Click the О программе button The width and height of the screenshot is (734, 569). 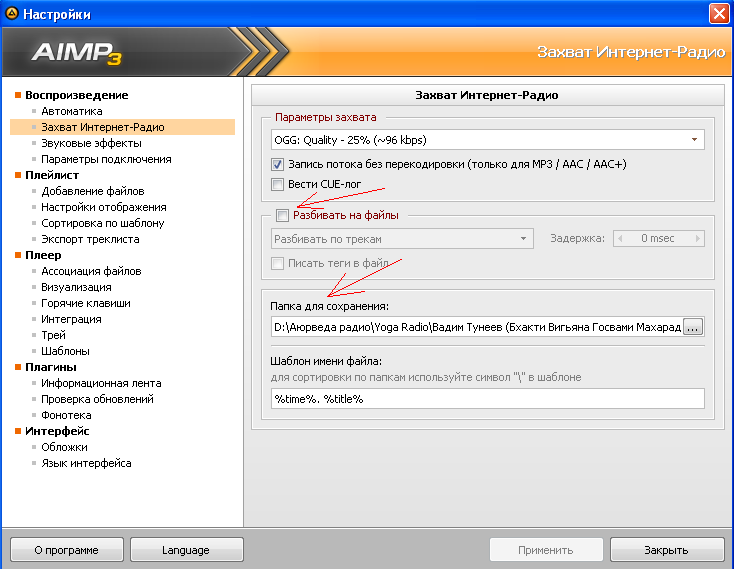point(66,550)
